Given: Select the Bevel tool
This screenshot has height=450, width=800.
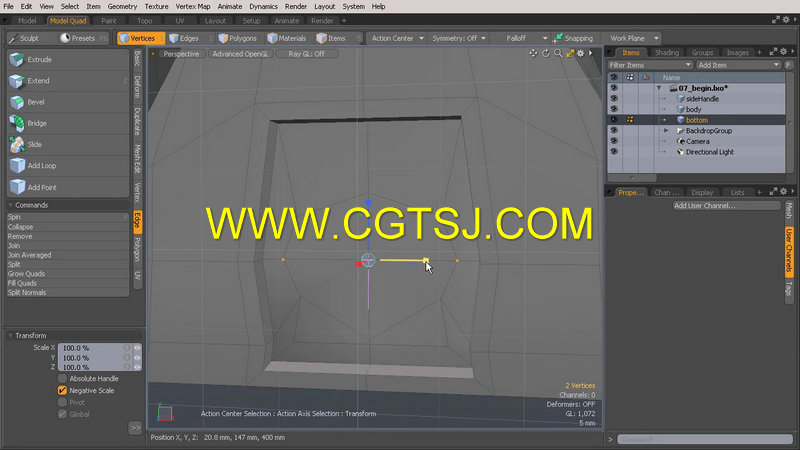Looking at the screenshot, I should [x=68, y=102].
